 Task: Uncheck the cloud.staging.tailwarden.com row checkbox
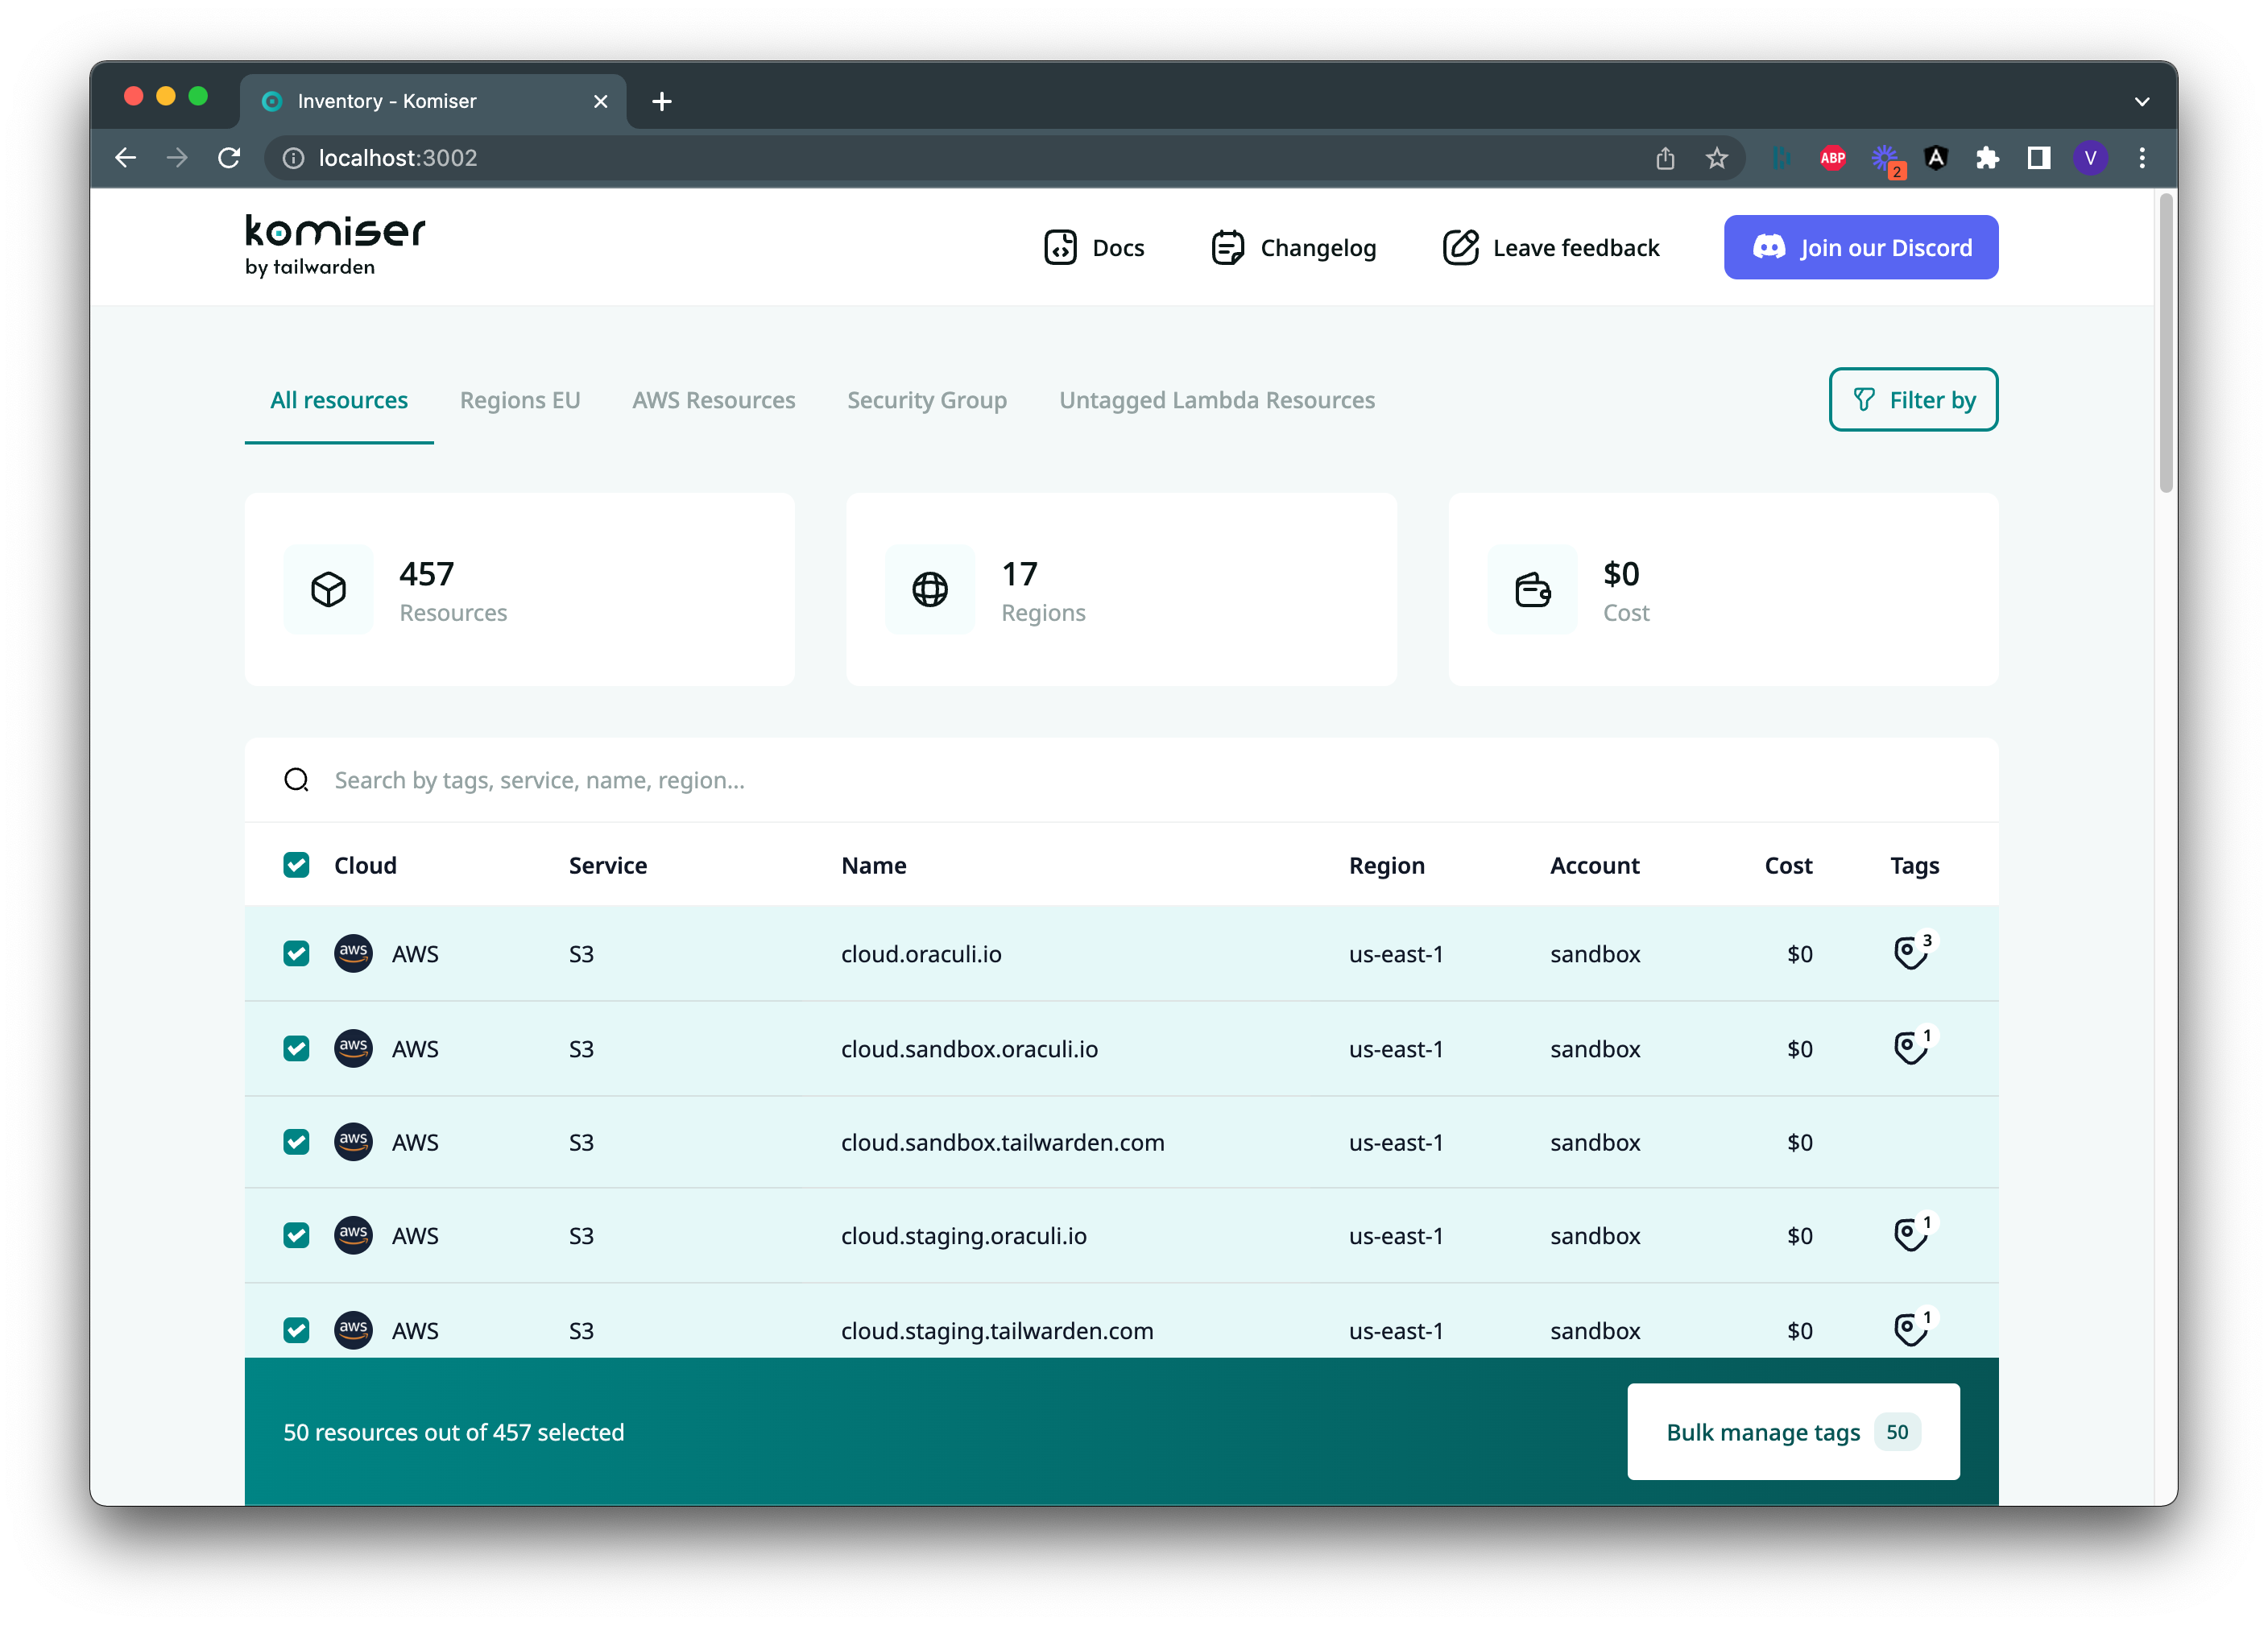(296, 1330)
